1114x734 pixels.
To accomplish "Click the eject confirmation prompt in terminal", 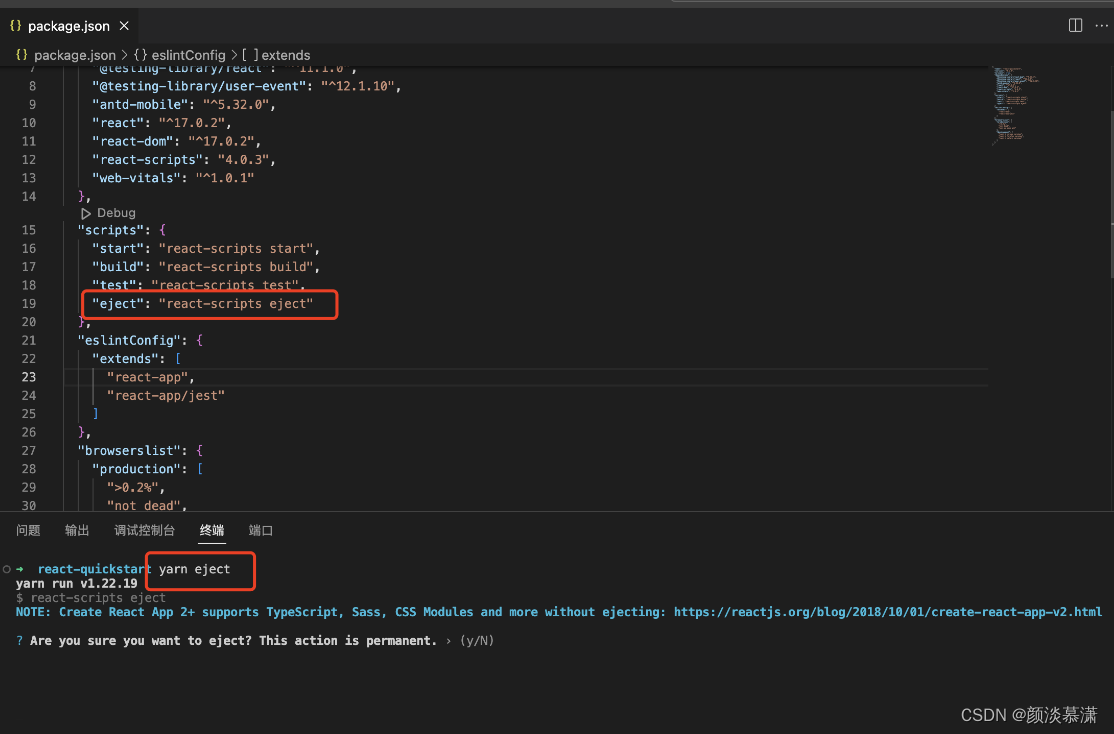I will [x=233, y=641].
